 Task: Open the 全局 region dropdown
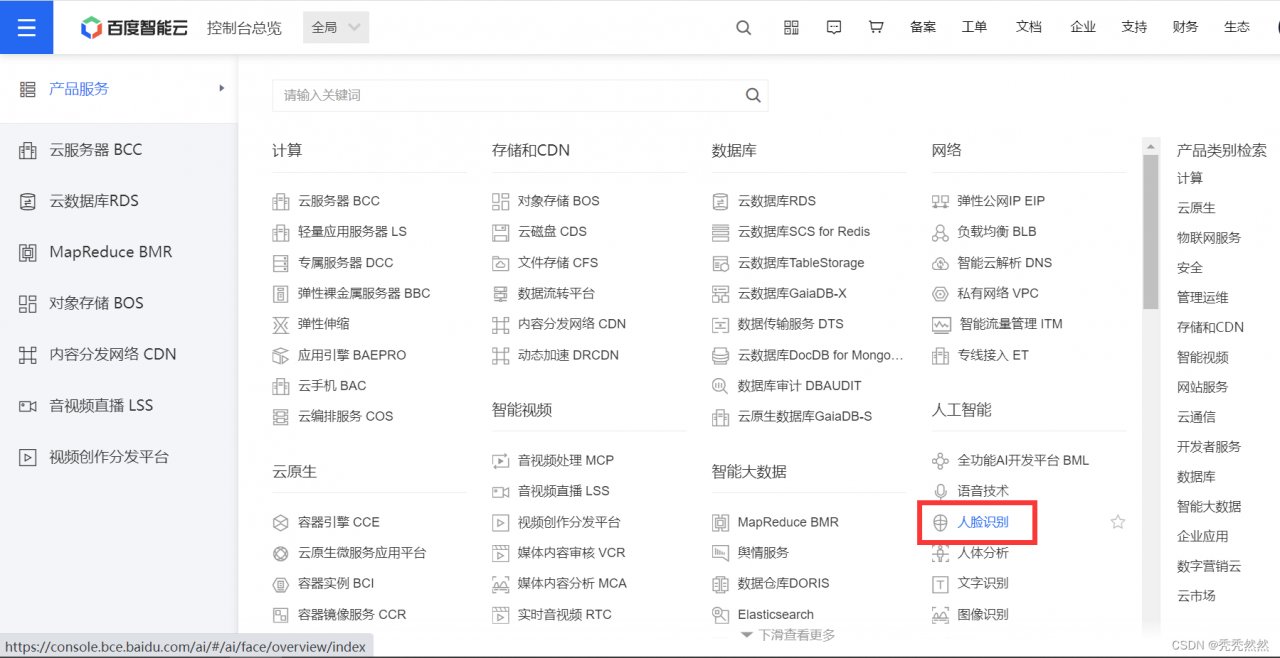[x=335, y=27]
